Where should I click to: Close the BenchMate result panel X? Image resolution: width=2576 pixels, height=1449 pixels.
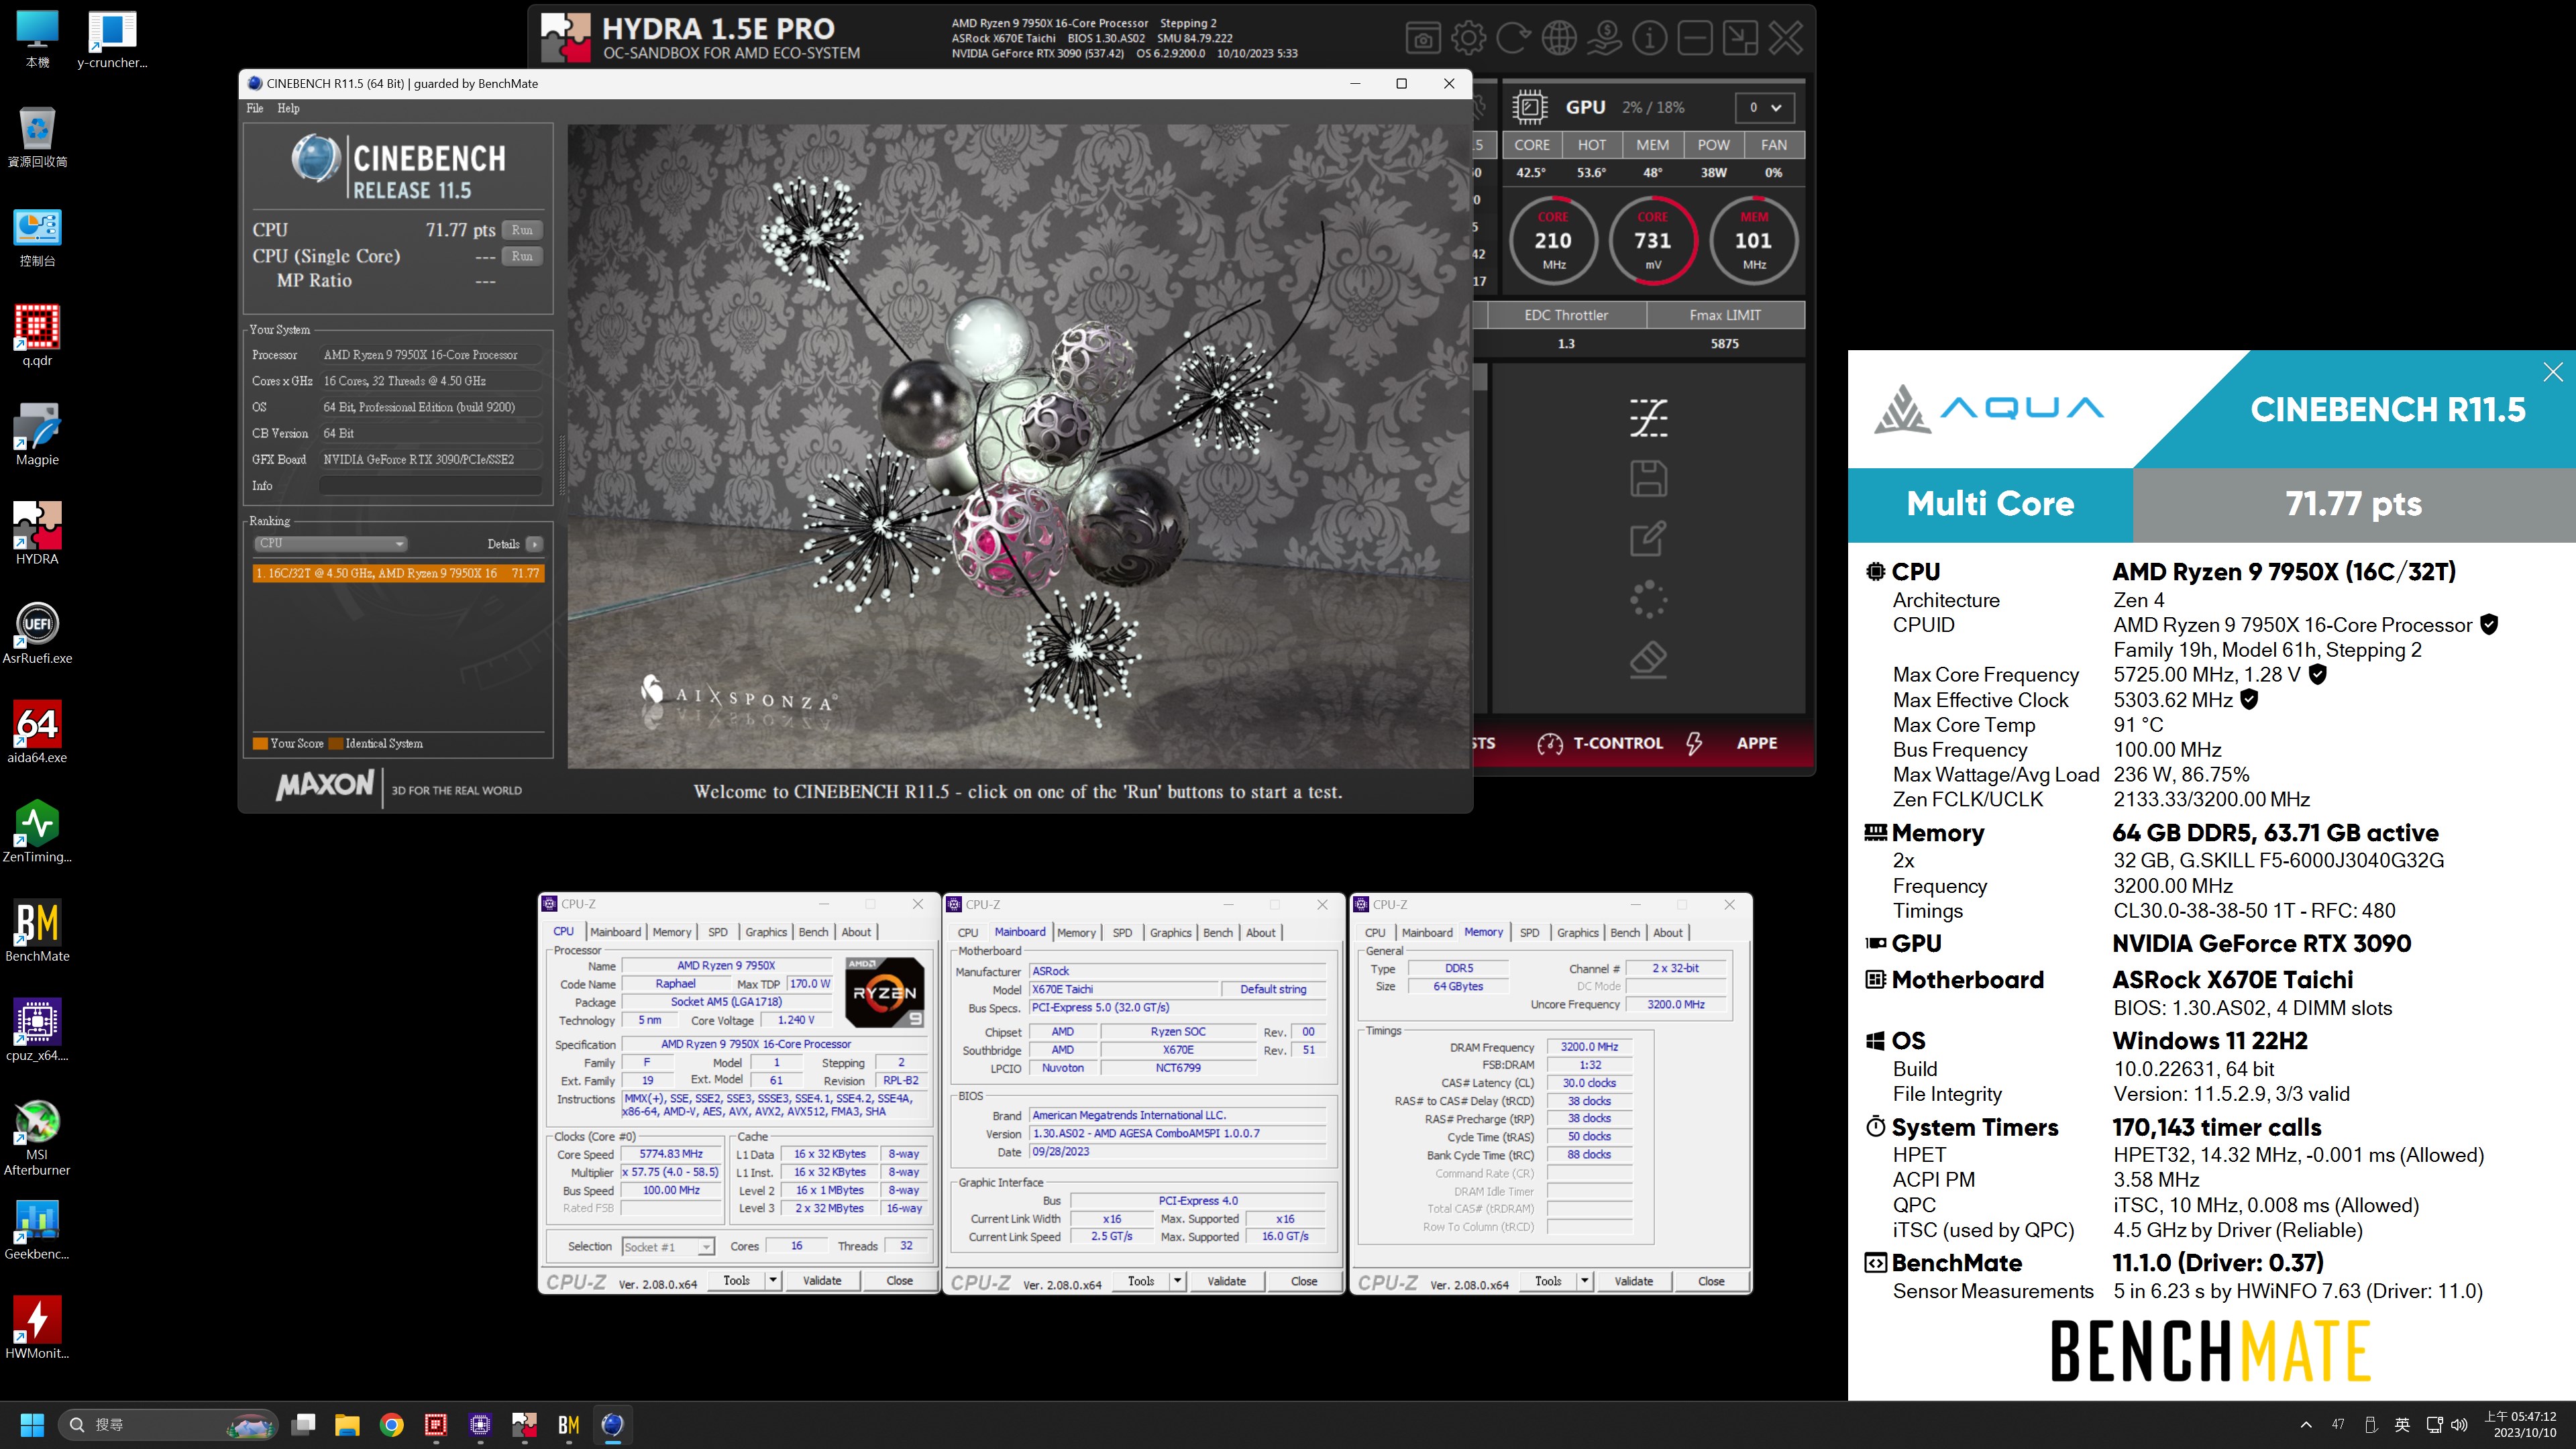coord(2553,372)
